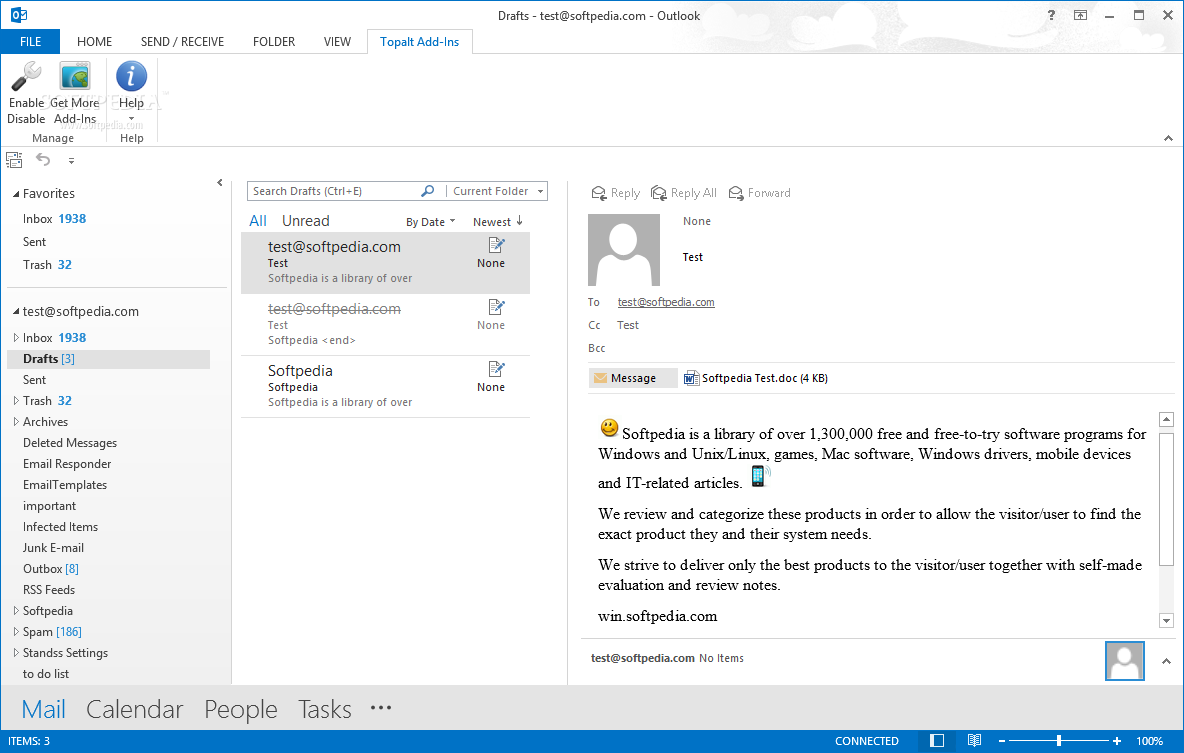The width and height of the screenshot is (1184, 753).
Task: Click the 100% zoom level
Action: click(1149, 742)
